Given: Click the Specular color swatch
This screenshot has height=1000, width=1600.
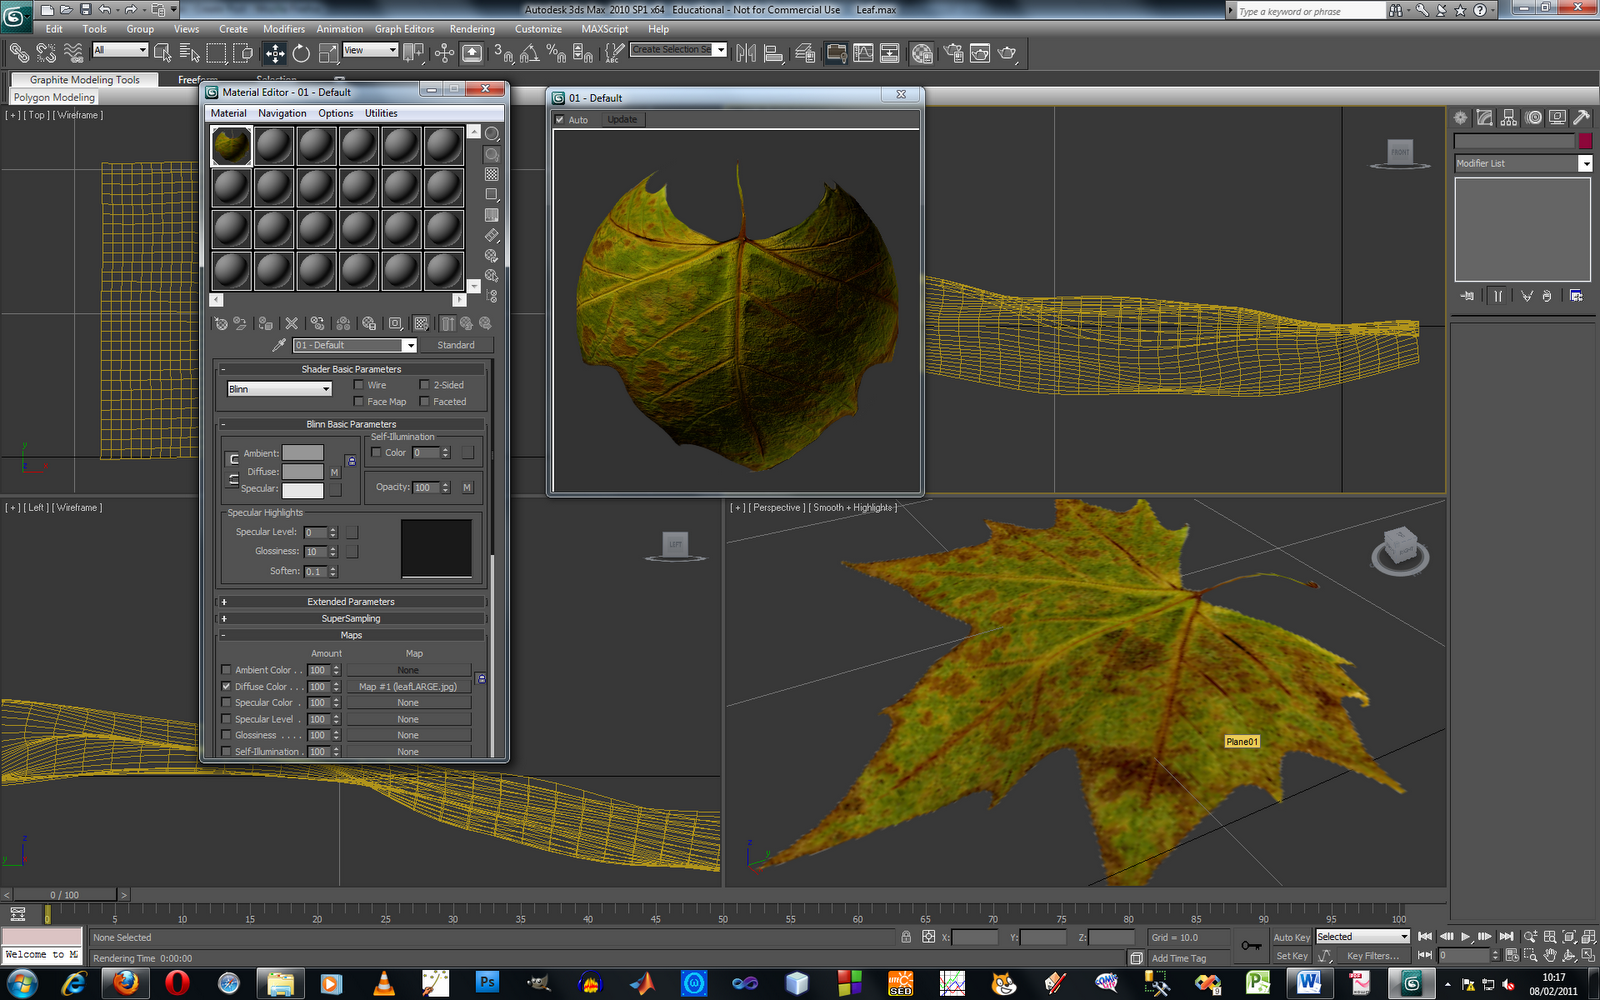Looking at the screenshot, I should [302, 490].
